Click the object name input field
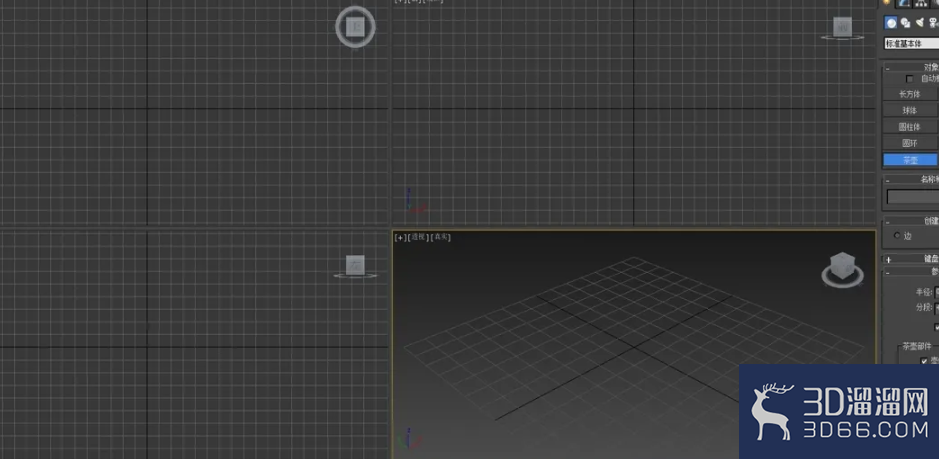939x459 pixels. pyautogui.click(x=913, y=197)
